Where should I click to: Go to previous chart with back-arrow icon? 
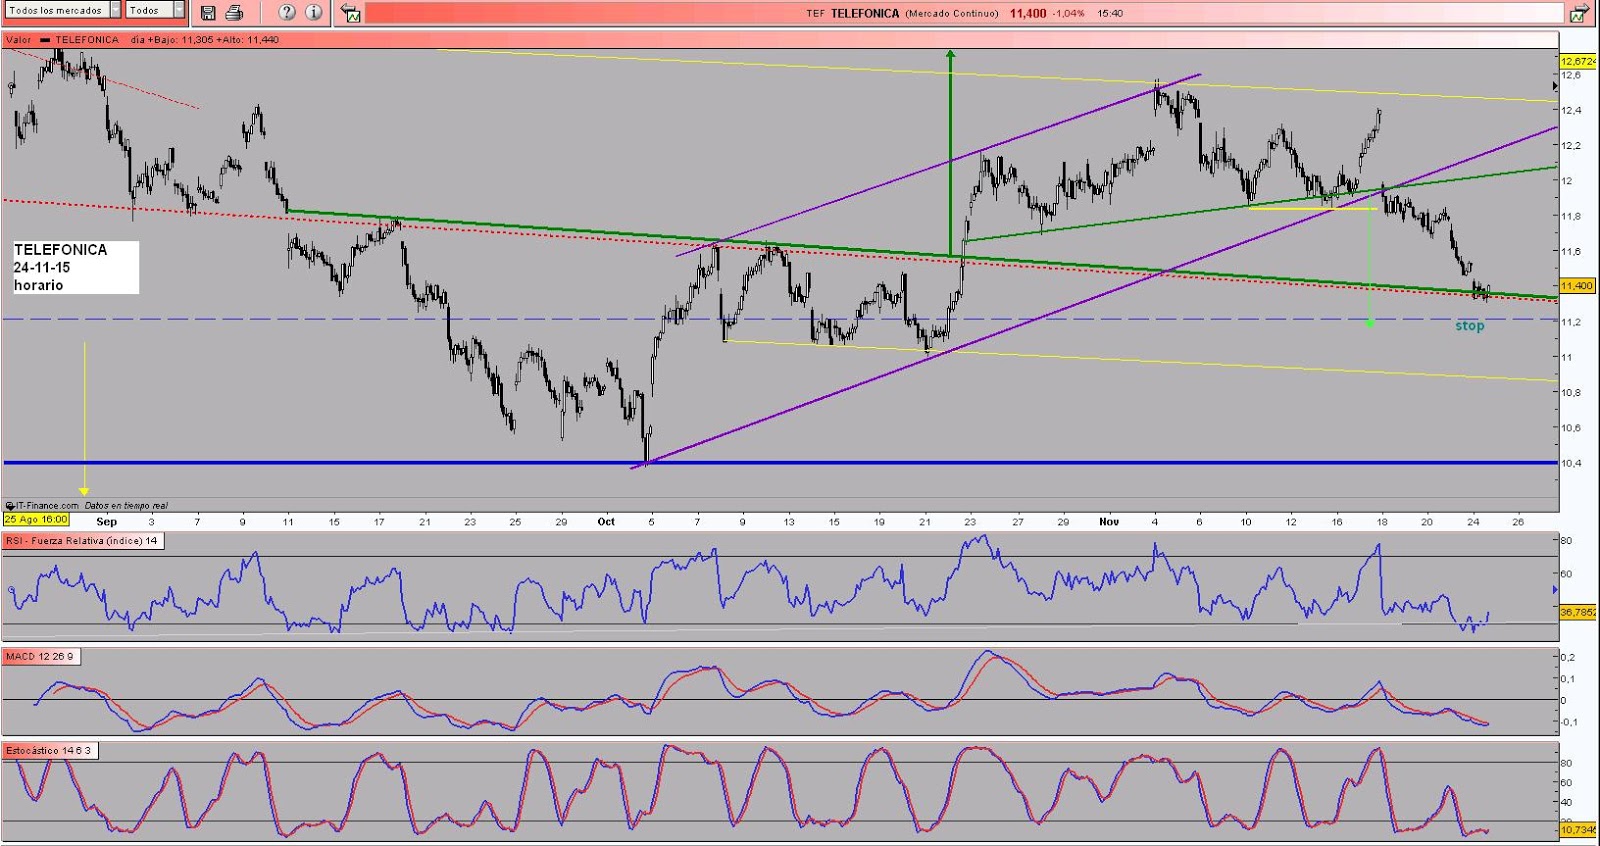351,13
